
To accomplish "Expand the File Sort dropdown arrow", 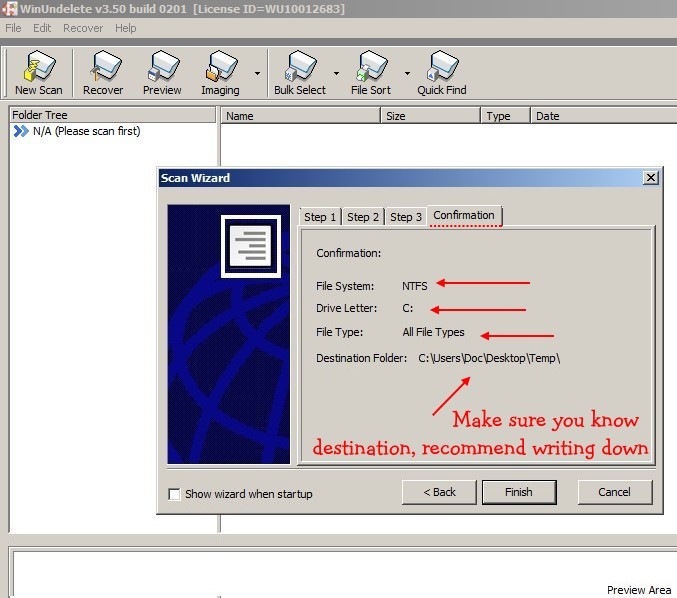I will pyautogui.click(x=407, y=73).
